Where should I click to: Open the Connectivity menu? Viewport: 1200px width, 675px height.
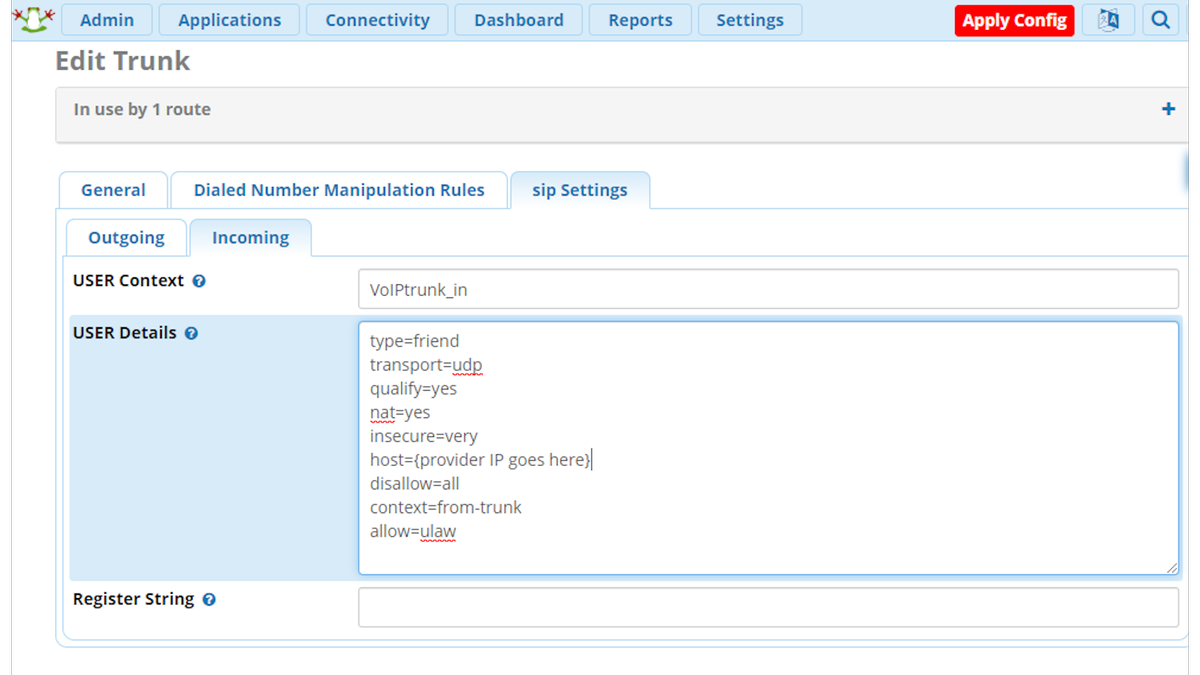[377, 19]
